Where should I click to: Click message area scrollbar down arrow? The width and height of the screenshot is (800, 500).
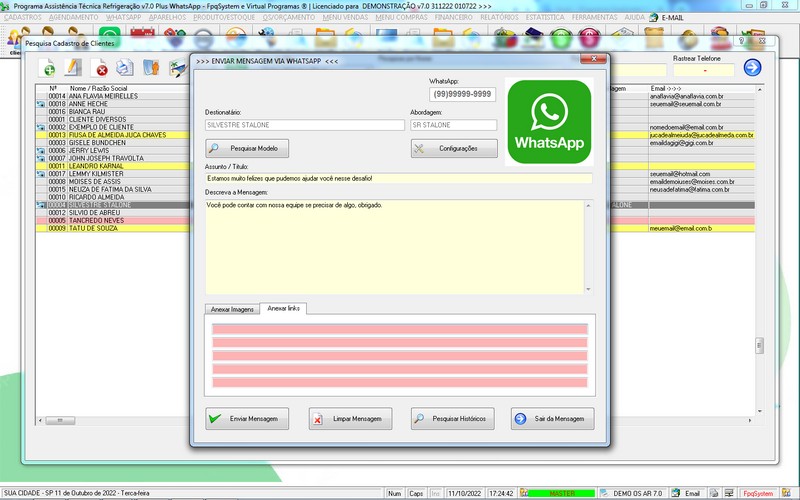[588, 289]
